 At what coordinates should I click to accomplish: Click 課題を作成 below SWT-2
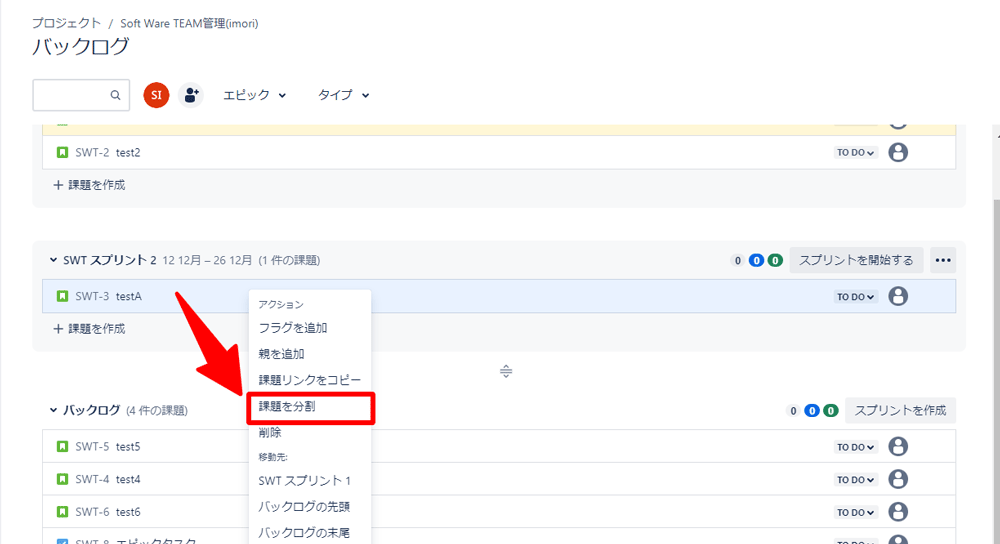pos(89,185)
